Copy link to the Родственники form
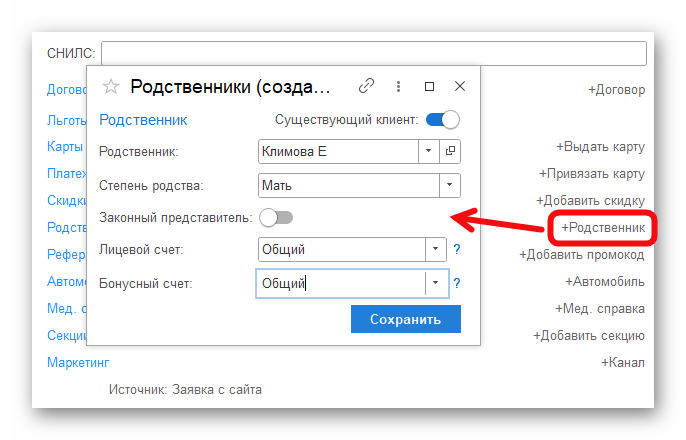The height and width of the screenshot is (440, 686). point(367,86)
